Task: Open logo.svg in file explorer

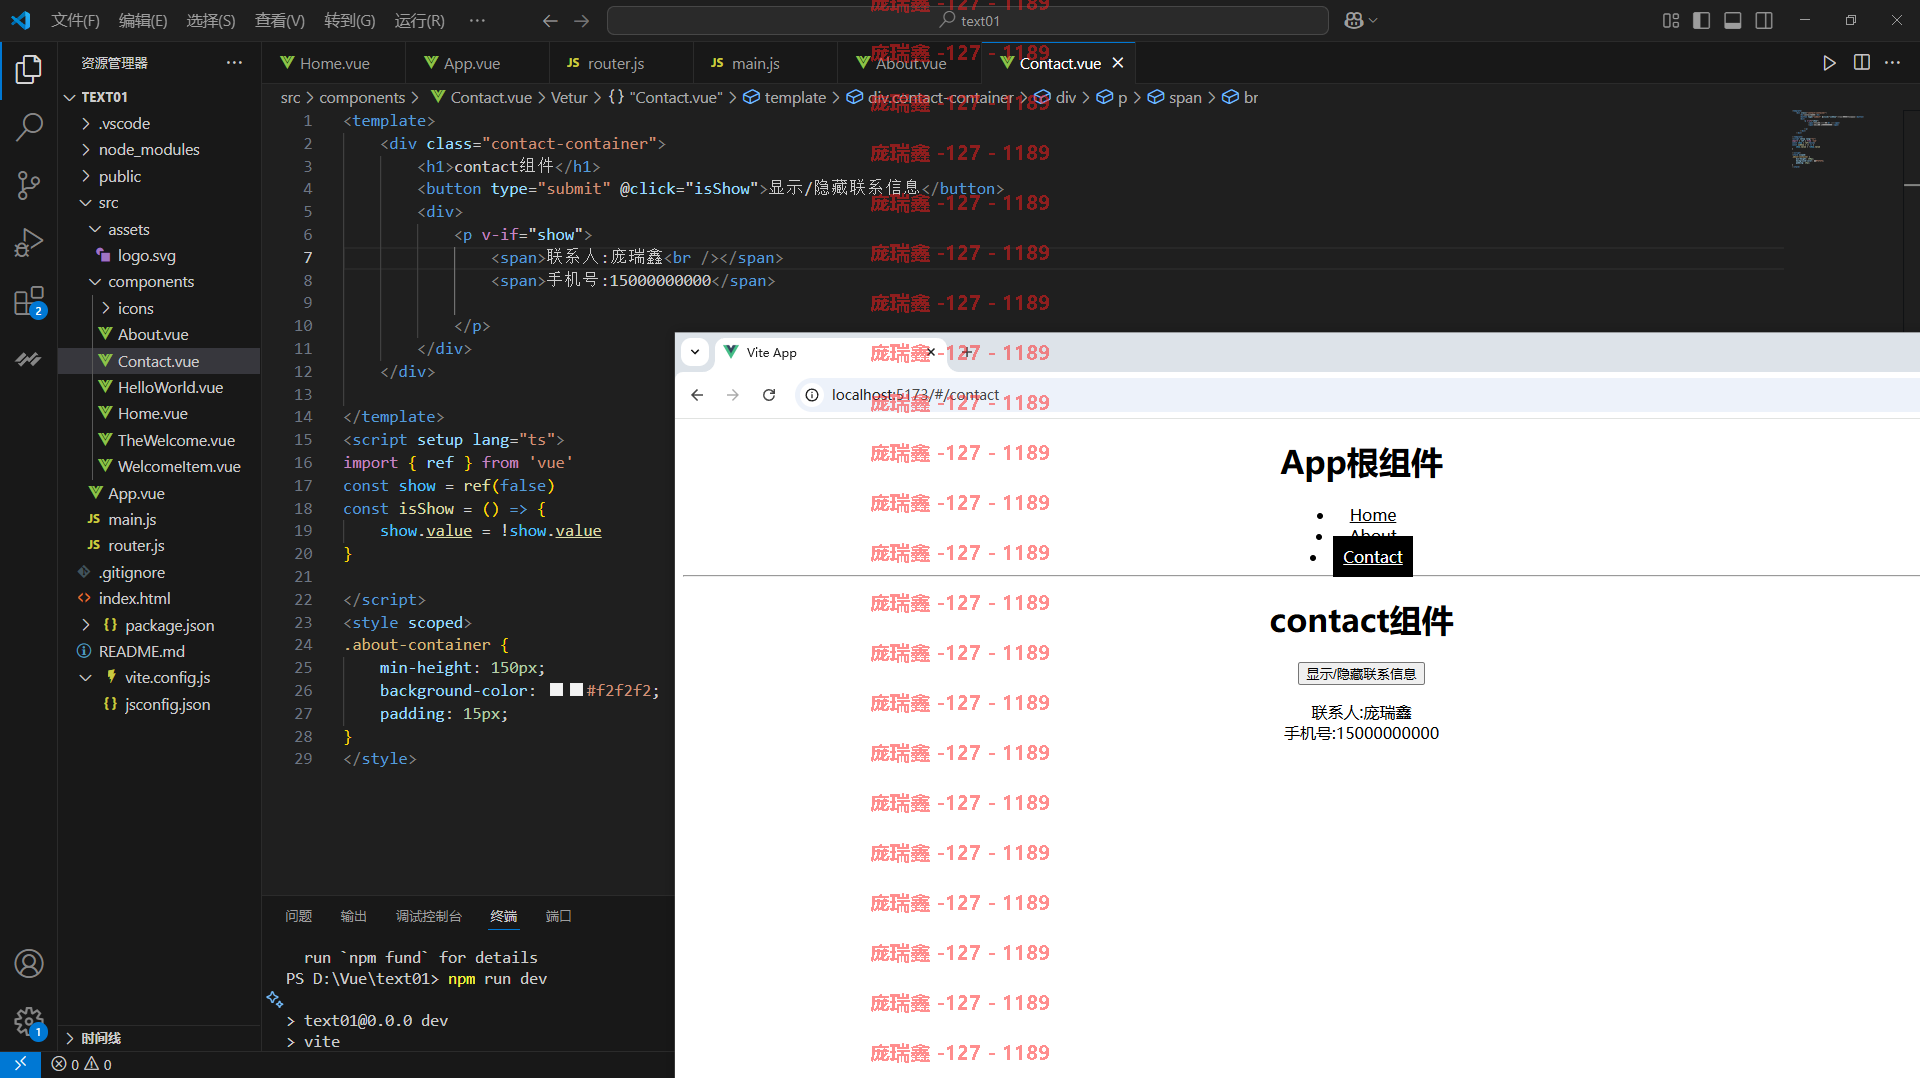Action: [x=146, y=255]
